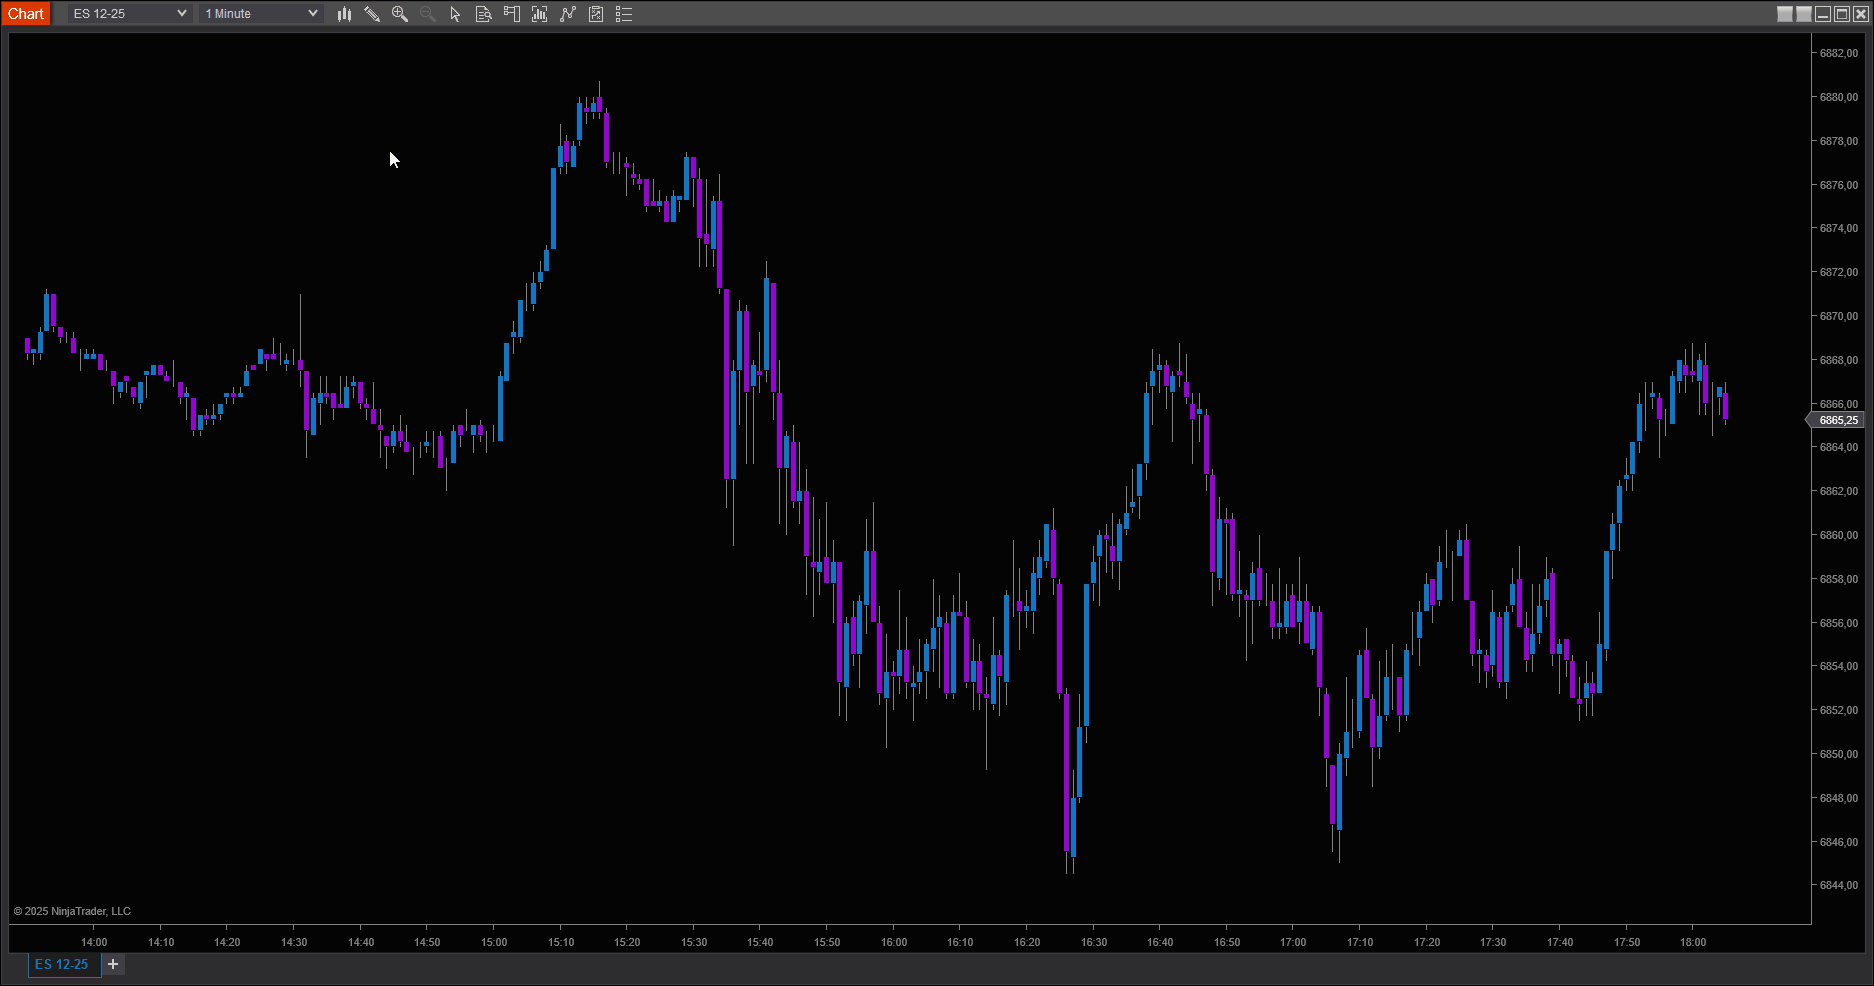Open the chart bar style icon
Image resolution: width=1874 pixels, height=986 pixels.
coord(344,14)
